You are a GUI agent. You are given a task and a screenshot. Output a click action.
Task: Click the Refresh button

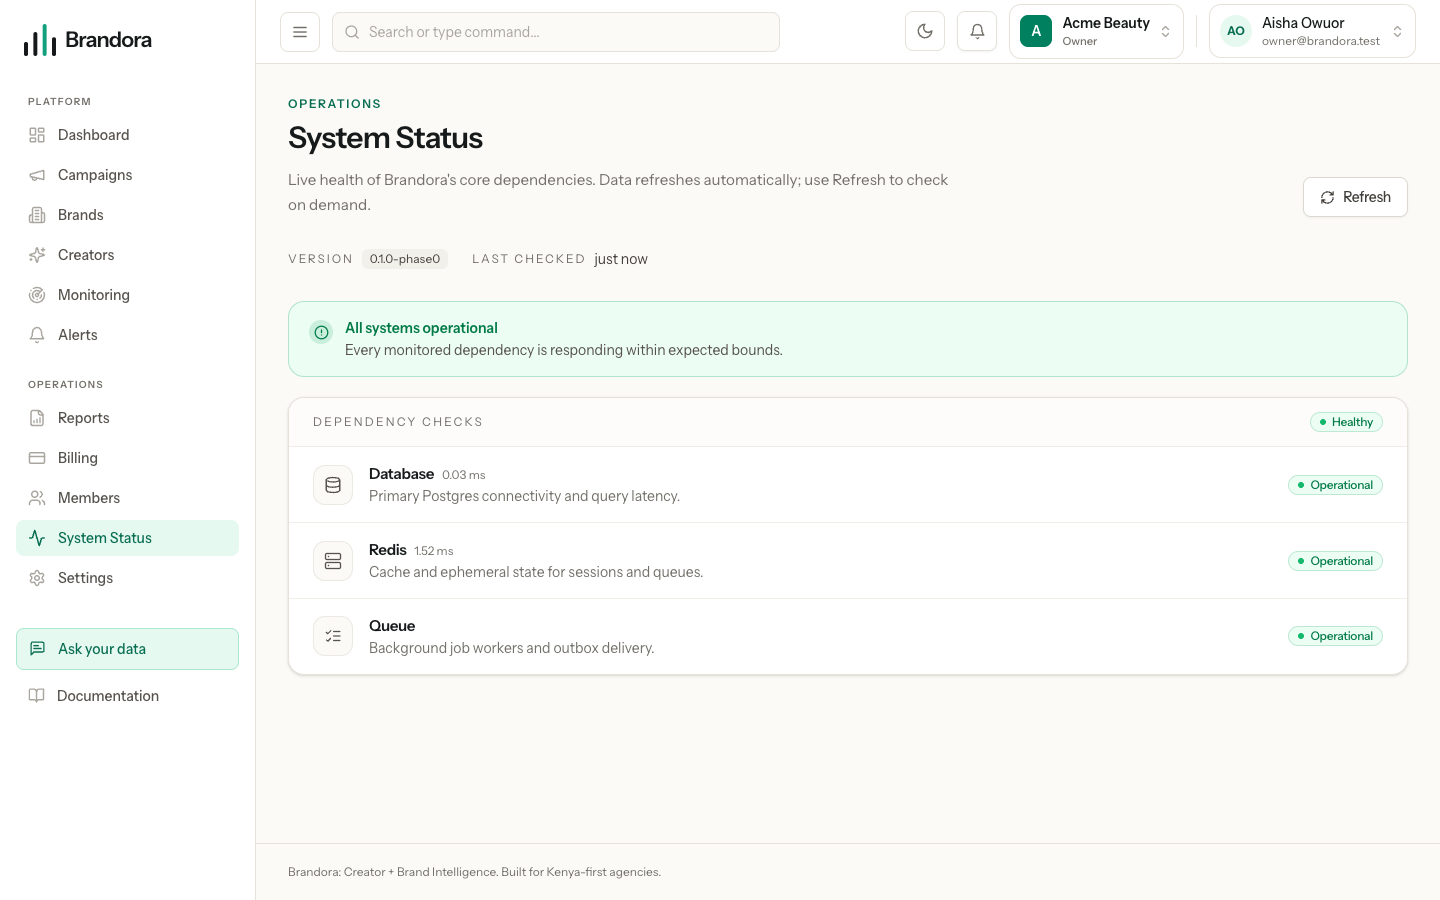[1355, 197]
